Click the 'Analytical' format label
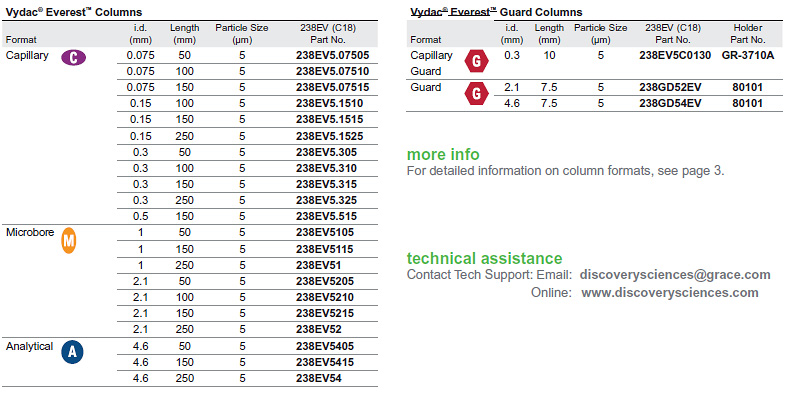The image size is (787, 416). click(30, 346)
